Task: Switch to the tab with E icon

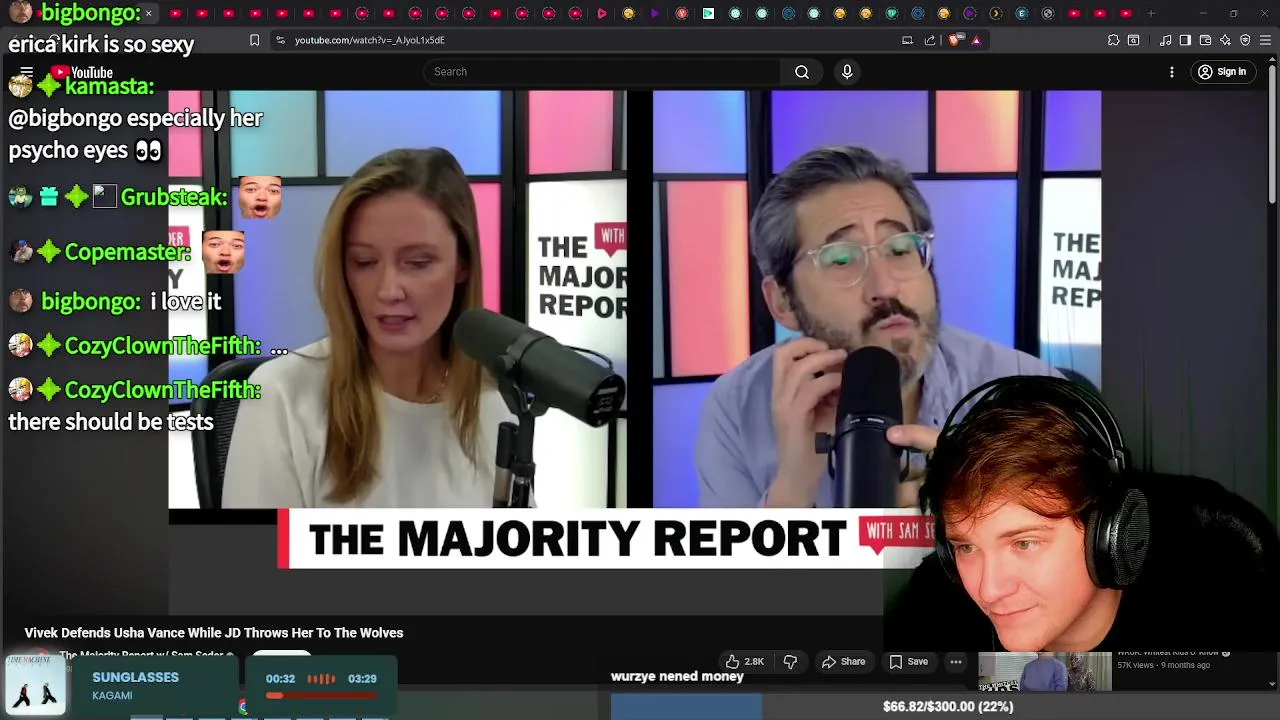Action: point(1021,13)
